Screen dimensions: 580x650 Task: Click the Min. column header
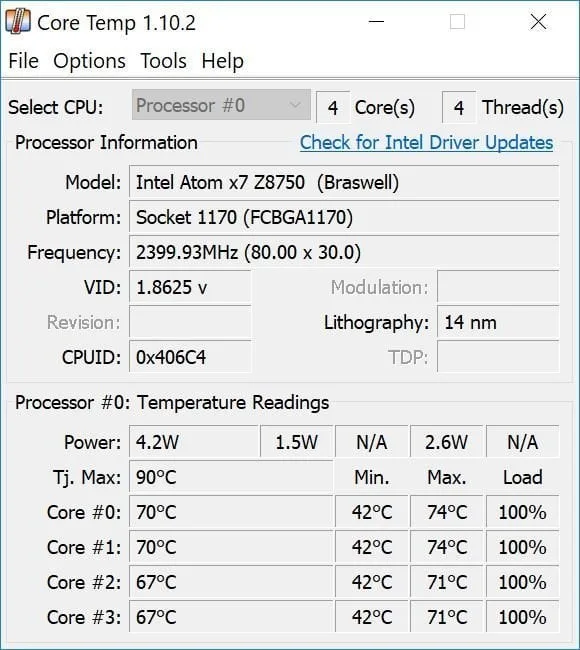[372, 477]
